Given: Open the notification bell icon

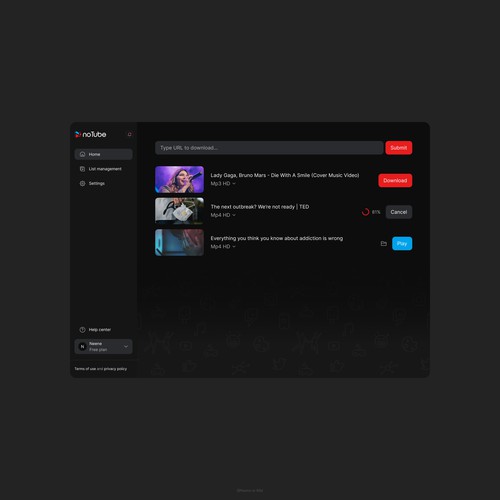Looking at the screenshot, I should click(x=129, y=134).
